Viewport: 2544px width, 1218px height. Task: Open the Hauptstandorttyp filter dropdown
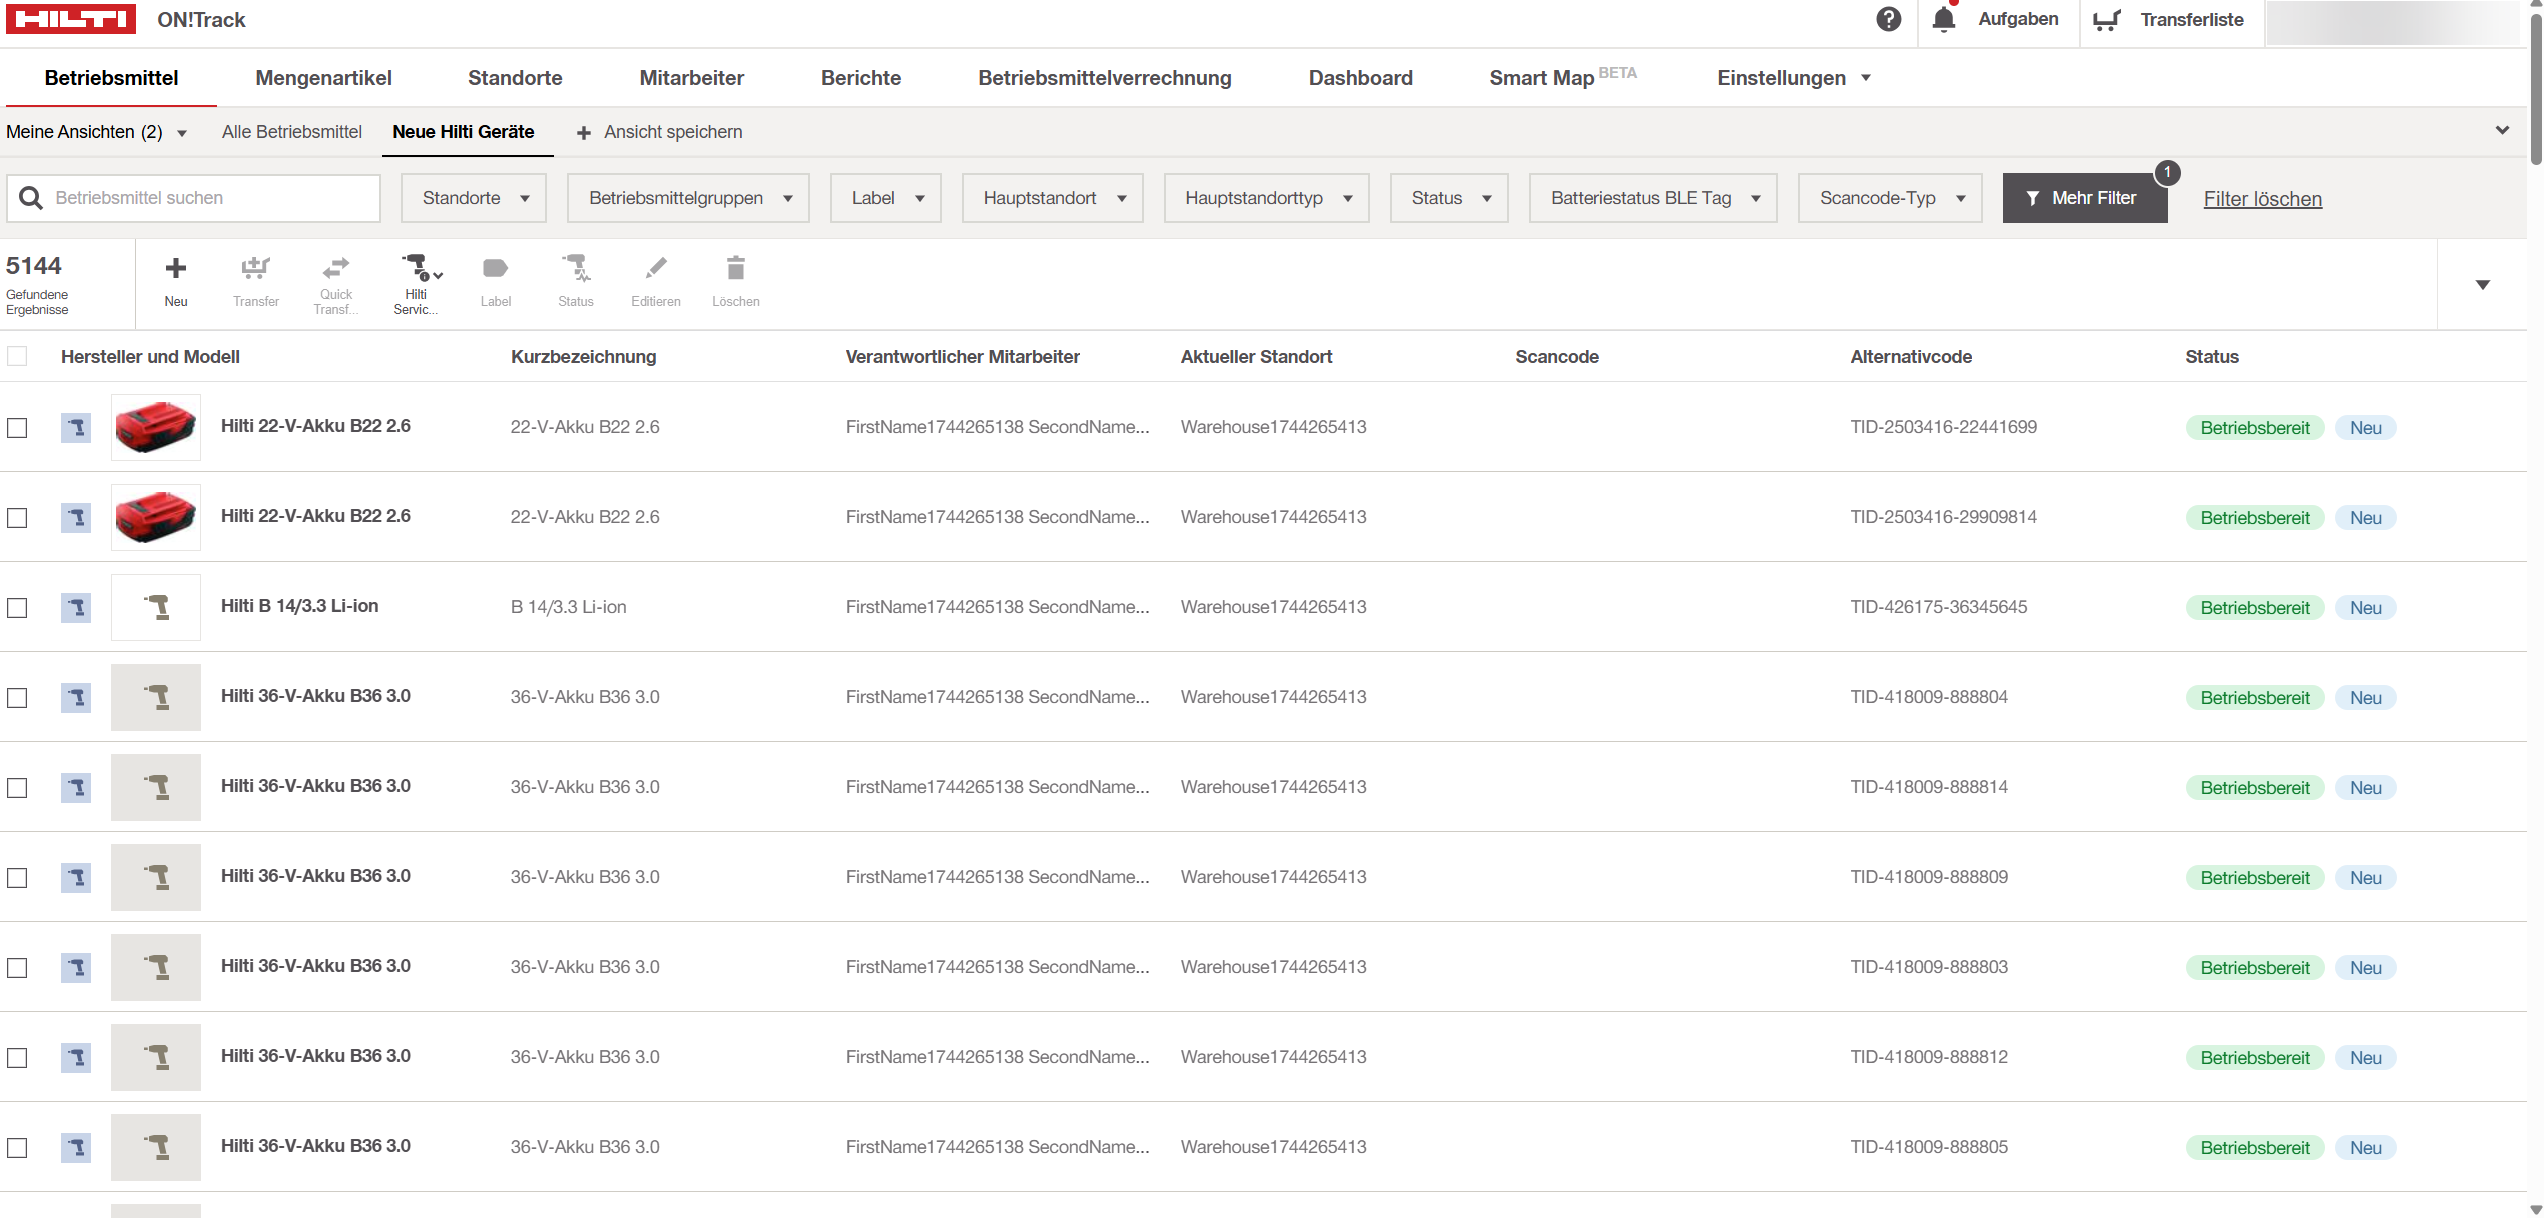pyautogui.click(x=1267, y=198)
